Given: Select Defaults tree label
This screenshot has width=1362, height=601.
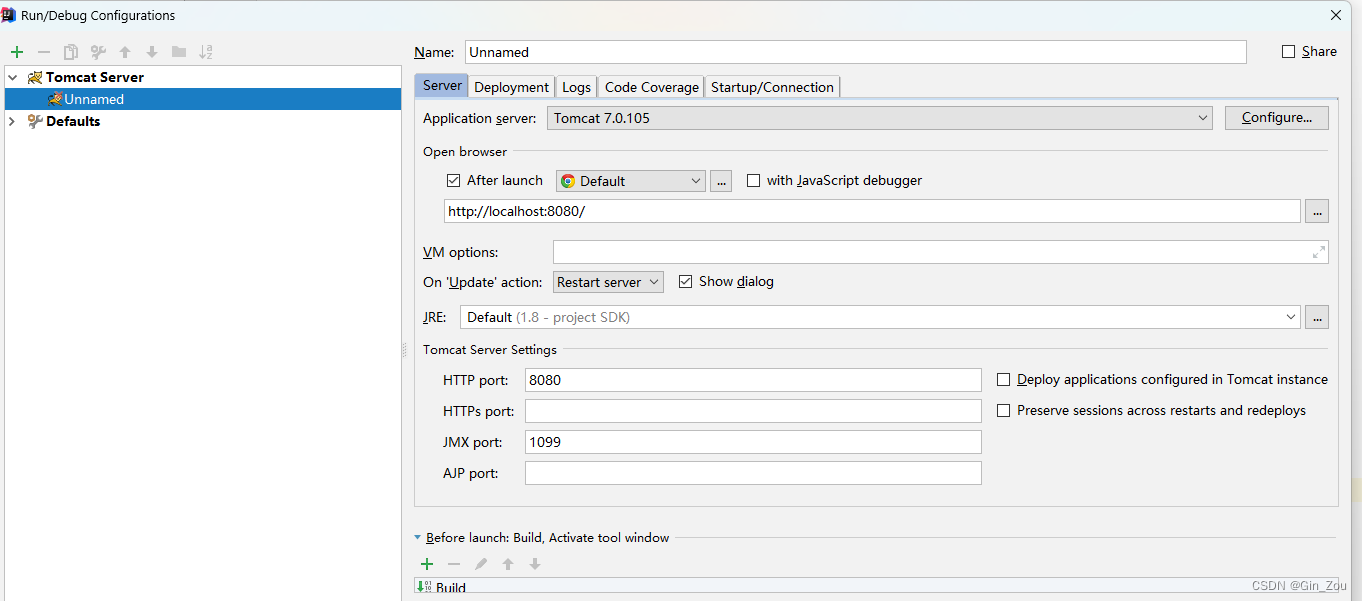Looking at the screenshot, I should pyautogui.click(x=73, y=121).
